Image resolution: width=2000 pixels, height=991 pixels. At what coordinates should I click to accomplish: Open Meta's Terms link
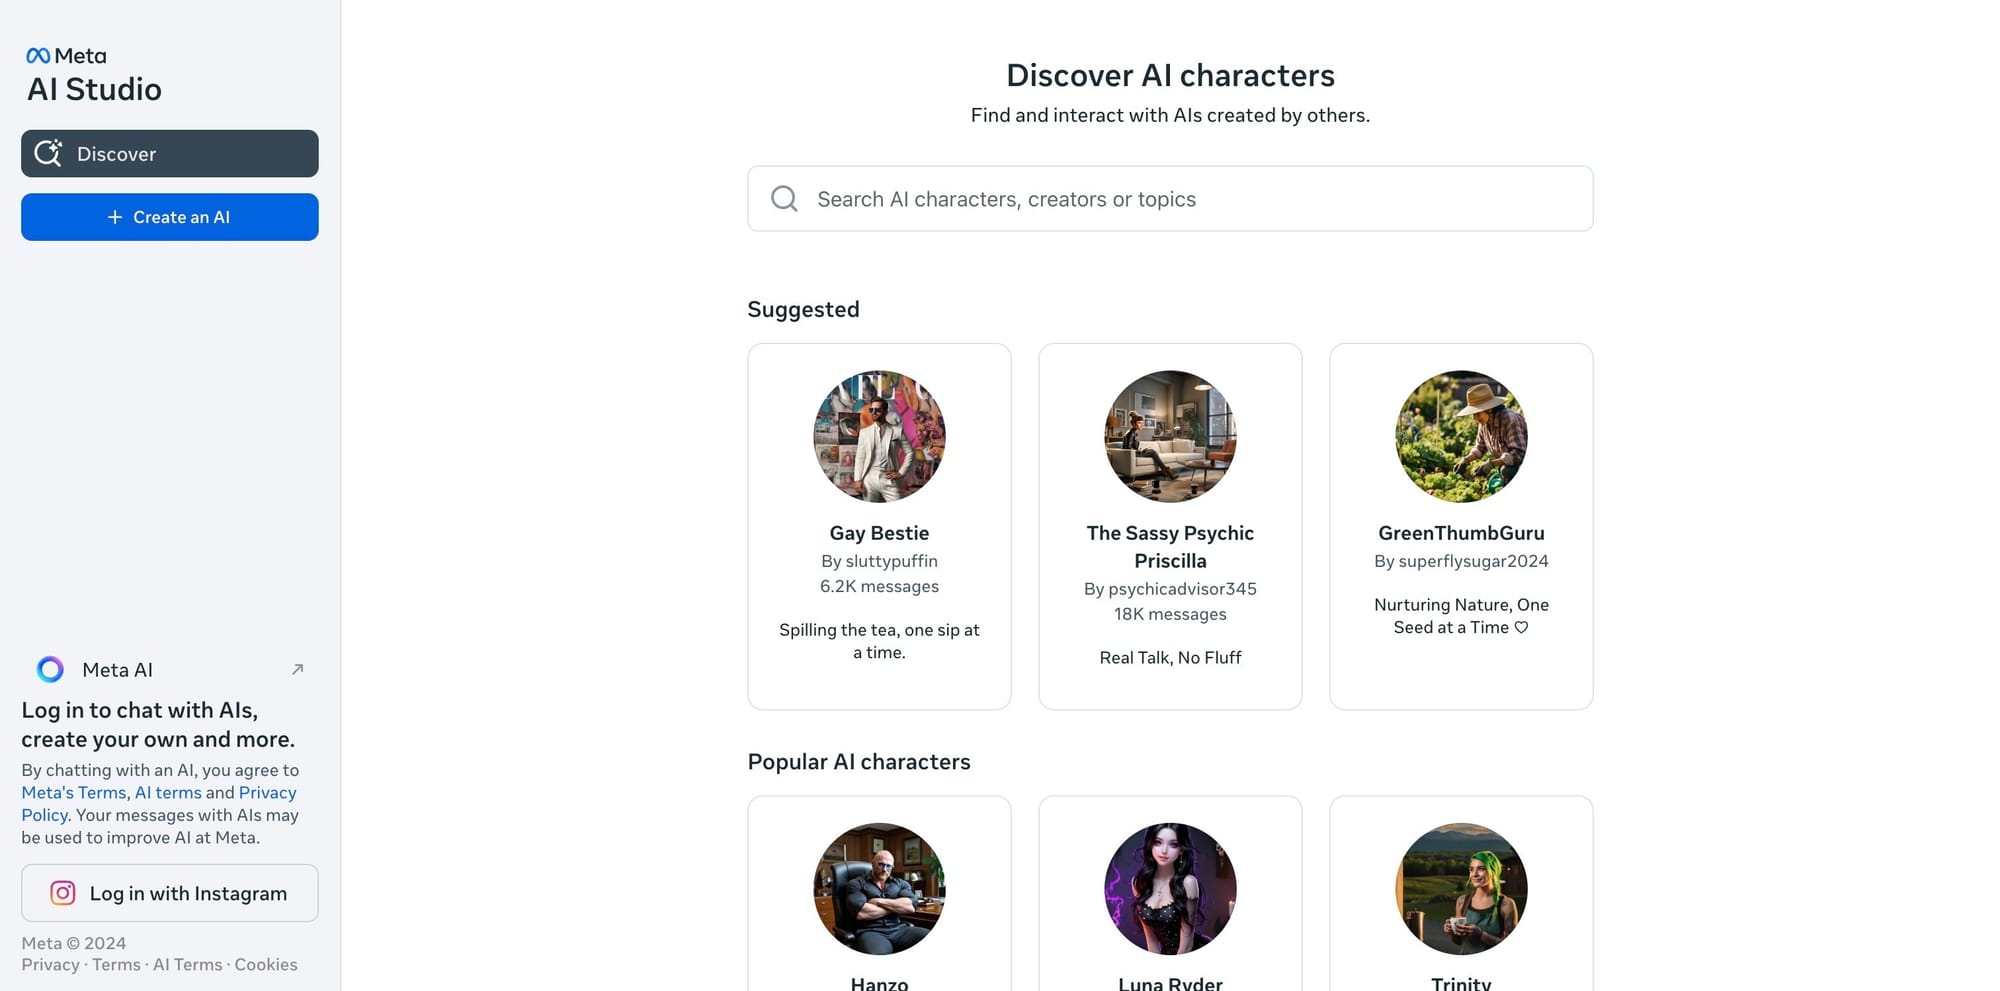pyautogui.click(x=72, y=792)
